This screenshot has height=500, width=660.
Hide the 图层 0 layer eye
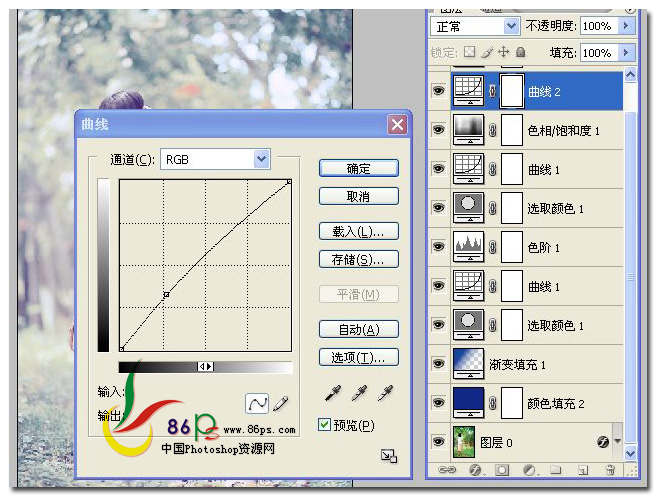[439, 441]
